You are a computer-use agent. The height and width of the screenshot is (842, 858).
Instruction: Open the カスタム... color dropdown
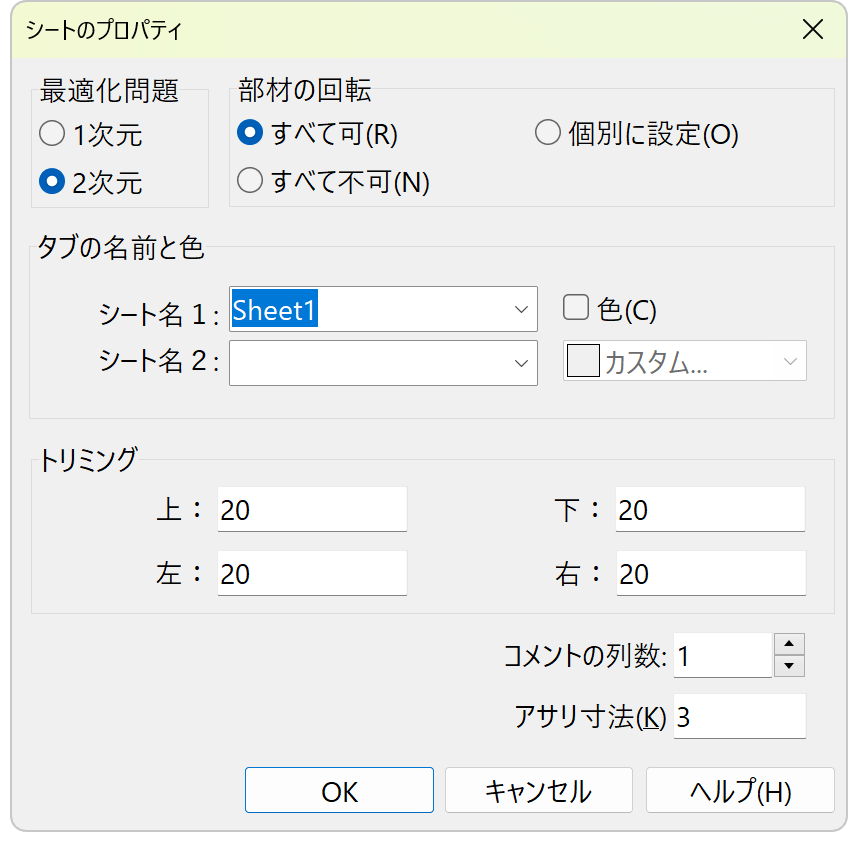[x=791, y=362]
